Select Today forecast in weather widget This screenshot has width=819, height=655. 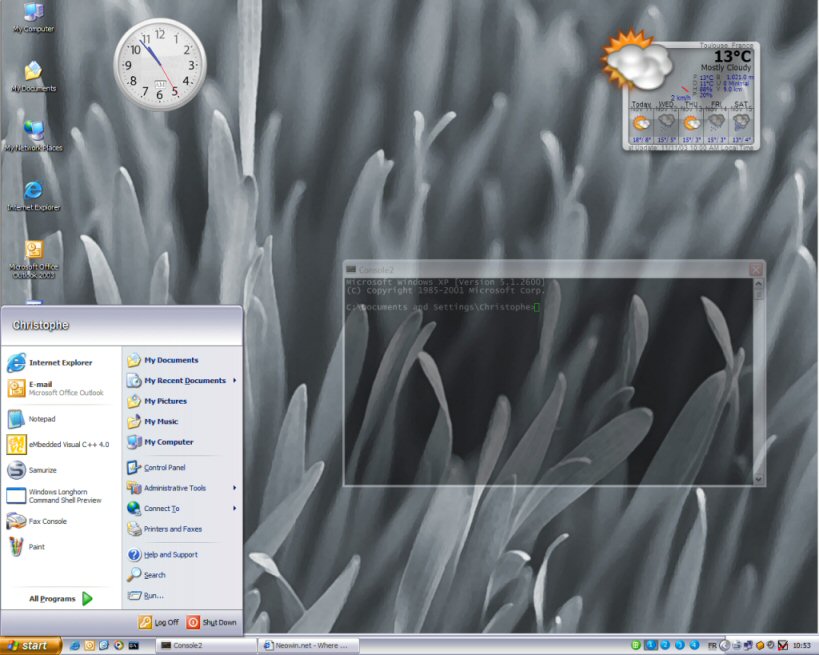tap(641, 123)
